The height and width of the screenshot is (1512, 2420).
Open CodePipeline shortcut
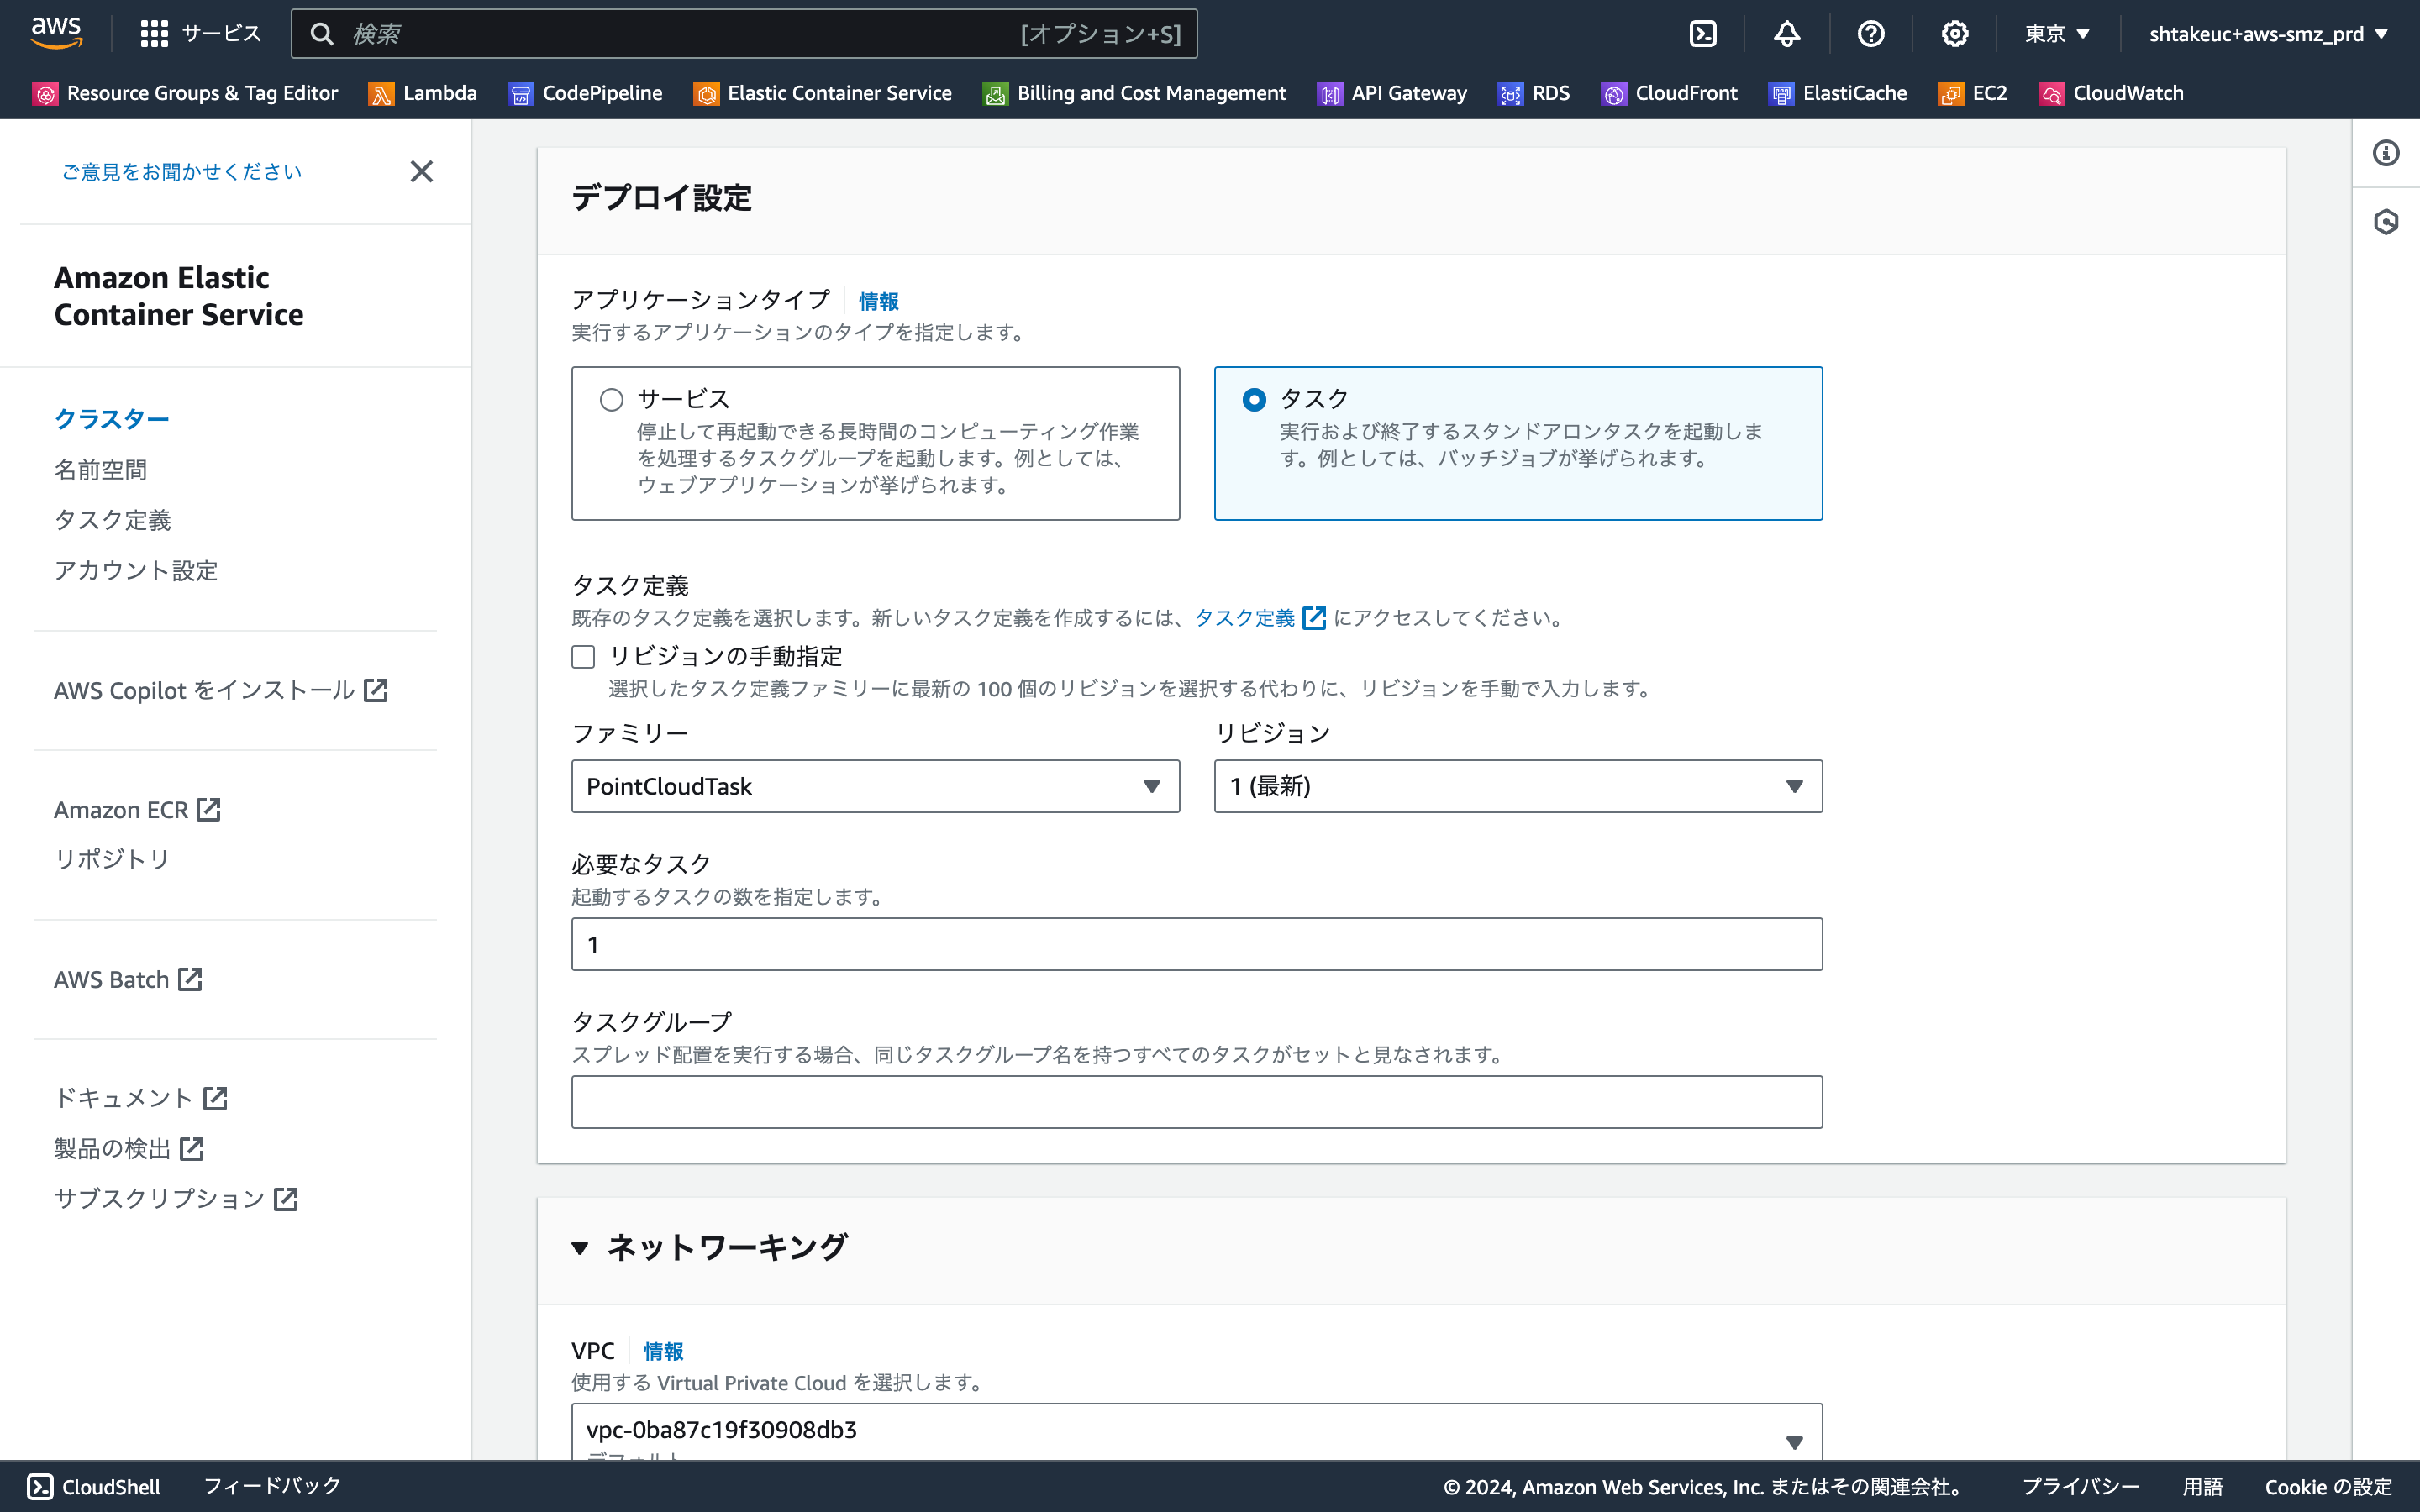[x=586, y=93]
